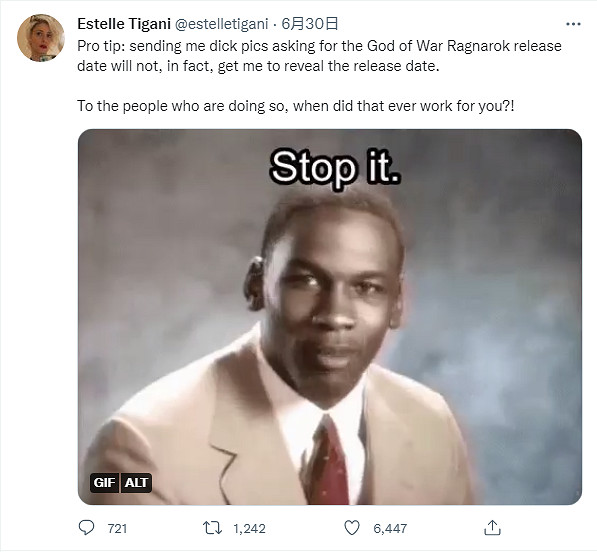Click the tweet text about Ragnarok release
The width and height of the screenshot is (597, 552).
coord(319,56)
